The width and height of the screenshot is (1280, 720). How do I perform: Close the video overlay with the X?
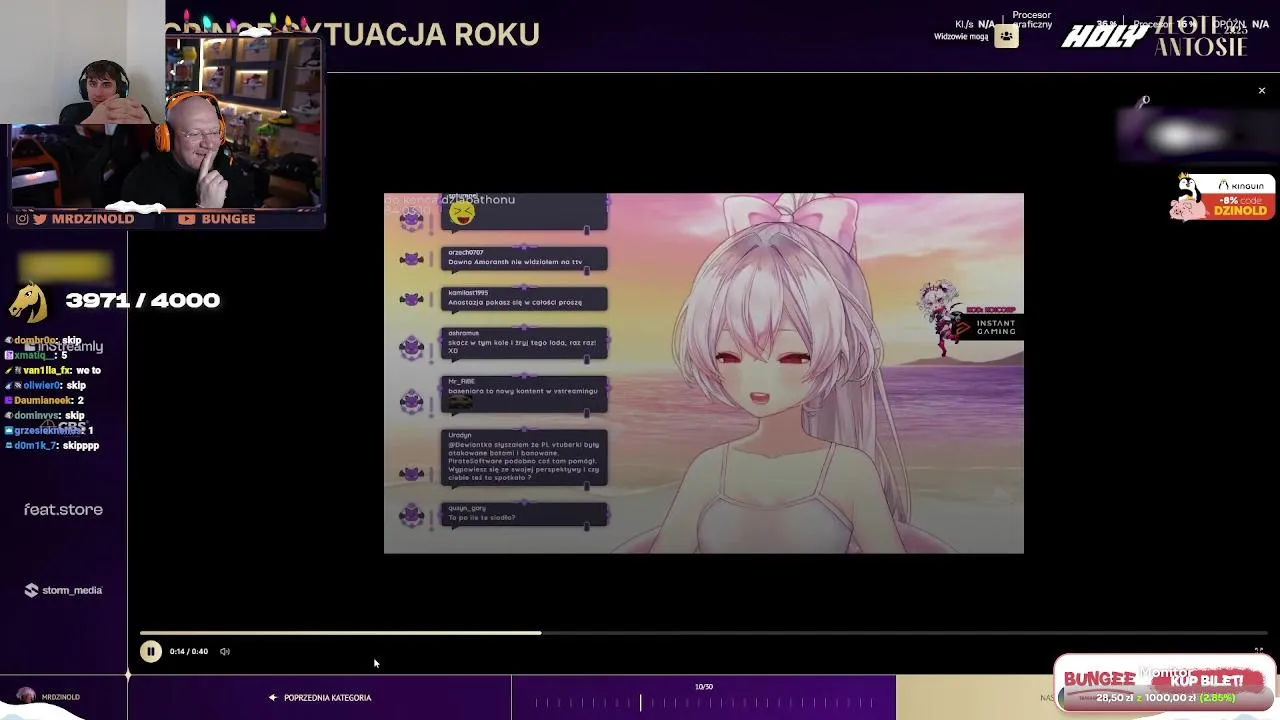click(x=1261, y=91)
